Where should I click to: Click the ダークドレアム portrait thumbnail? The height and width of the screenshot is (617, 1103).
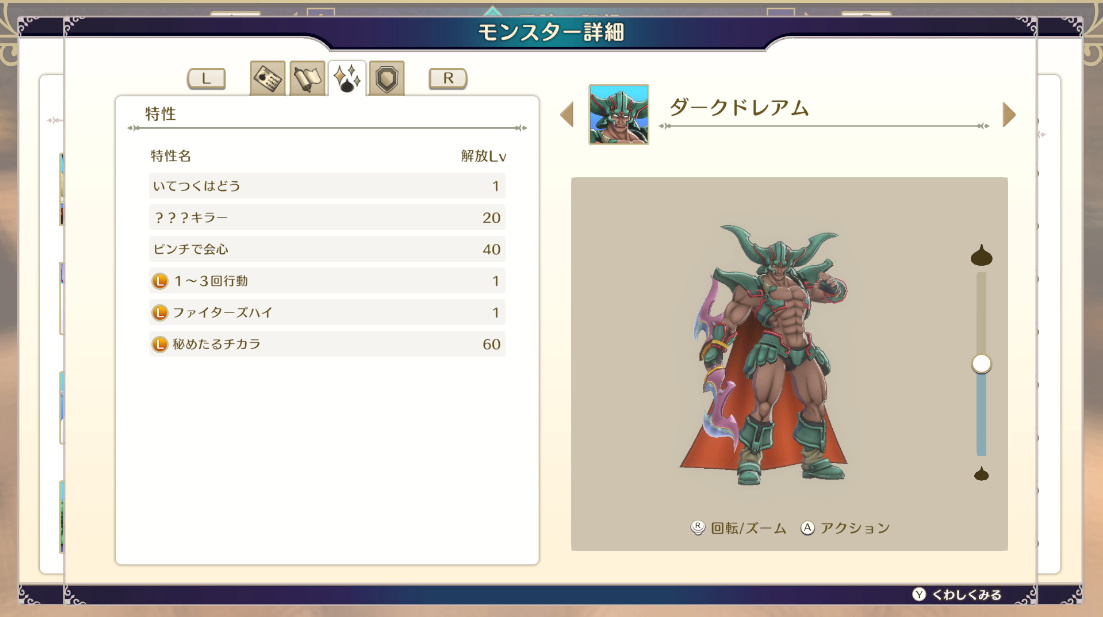pos(618,115)
